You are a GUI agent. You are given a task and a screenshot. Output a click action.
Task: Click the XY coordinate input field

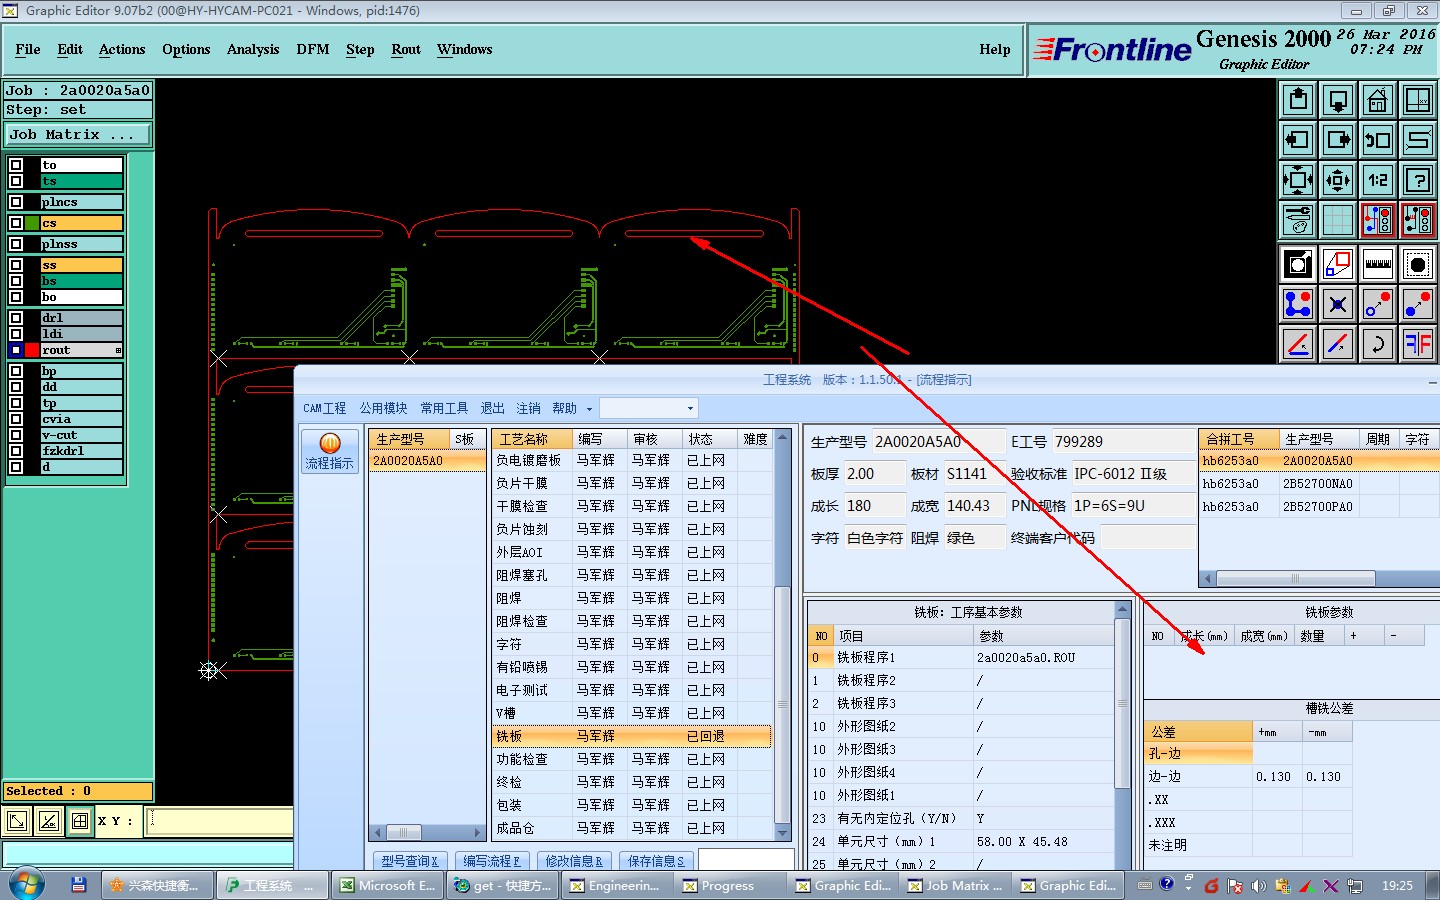[220, 821]
